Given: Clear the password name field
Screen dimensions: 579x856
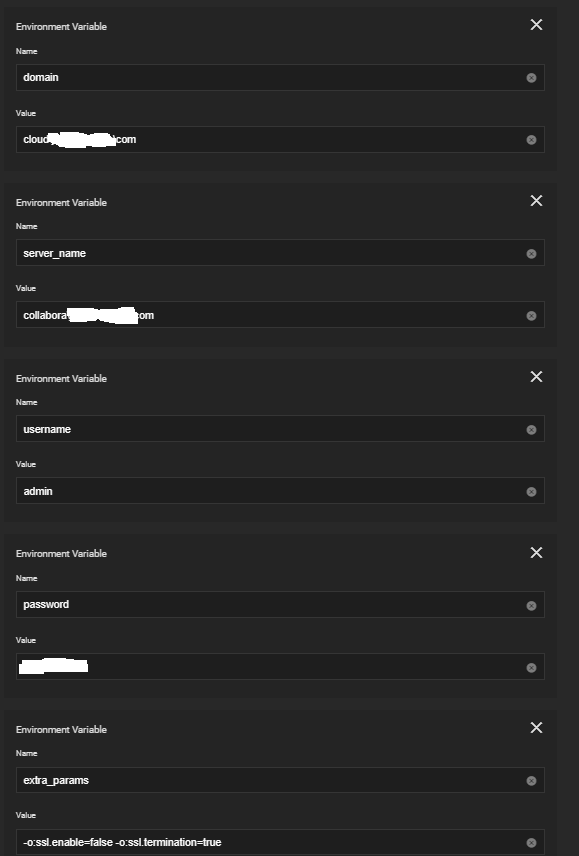Looking at the screenshot, I should coord(531,605).
